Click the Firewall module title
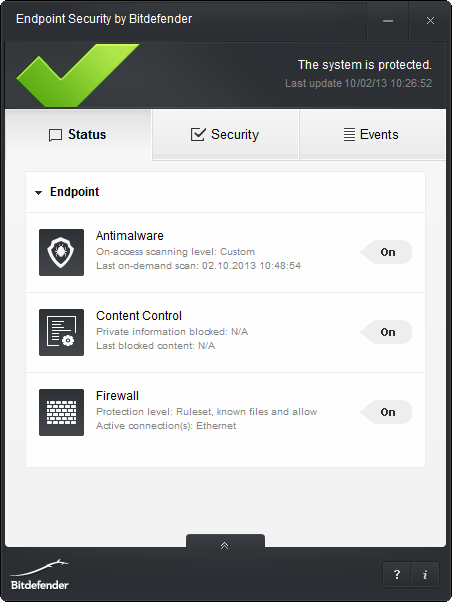This screenshot has width=452, height=602. 117,395
